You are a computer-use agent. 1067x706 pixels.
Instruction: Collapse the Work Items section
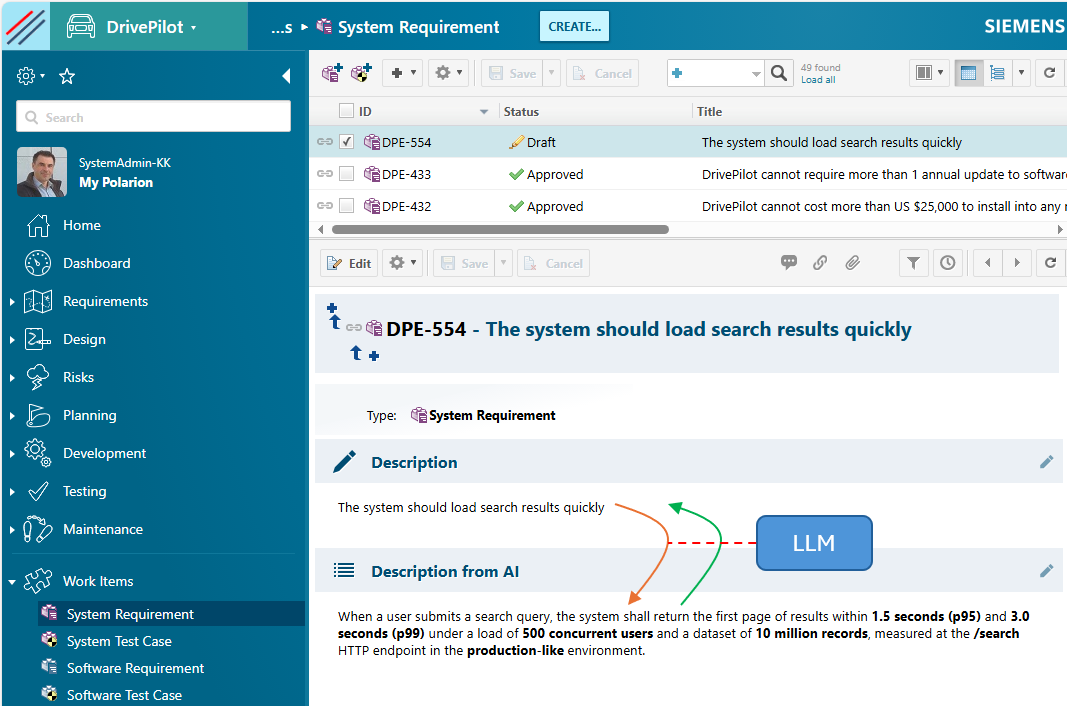(x=12, y=581)
